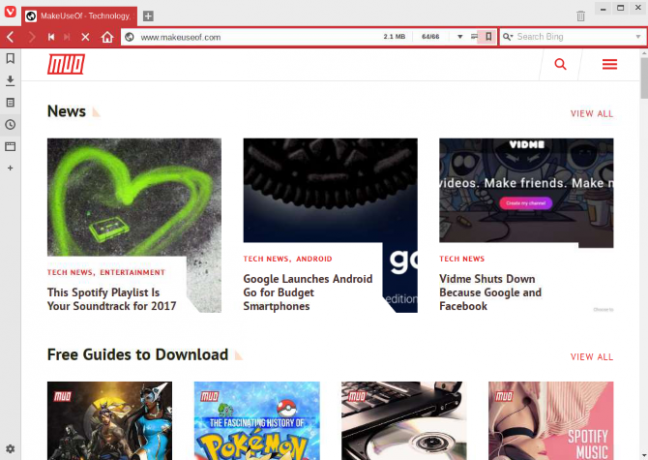Image resolution: width=648 pixels, height=460 pixels.
Task: Open the laptop CD drive guide thumbnail
Action: [404, 420]
